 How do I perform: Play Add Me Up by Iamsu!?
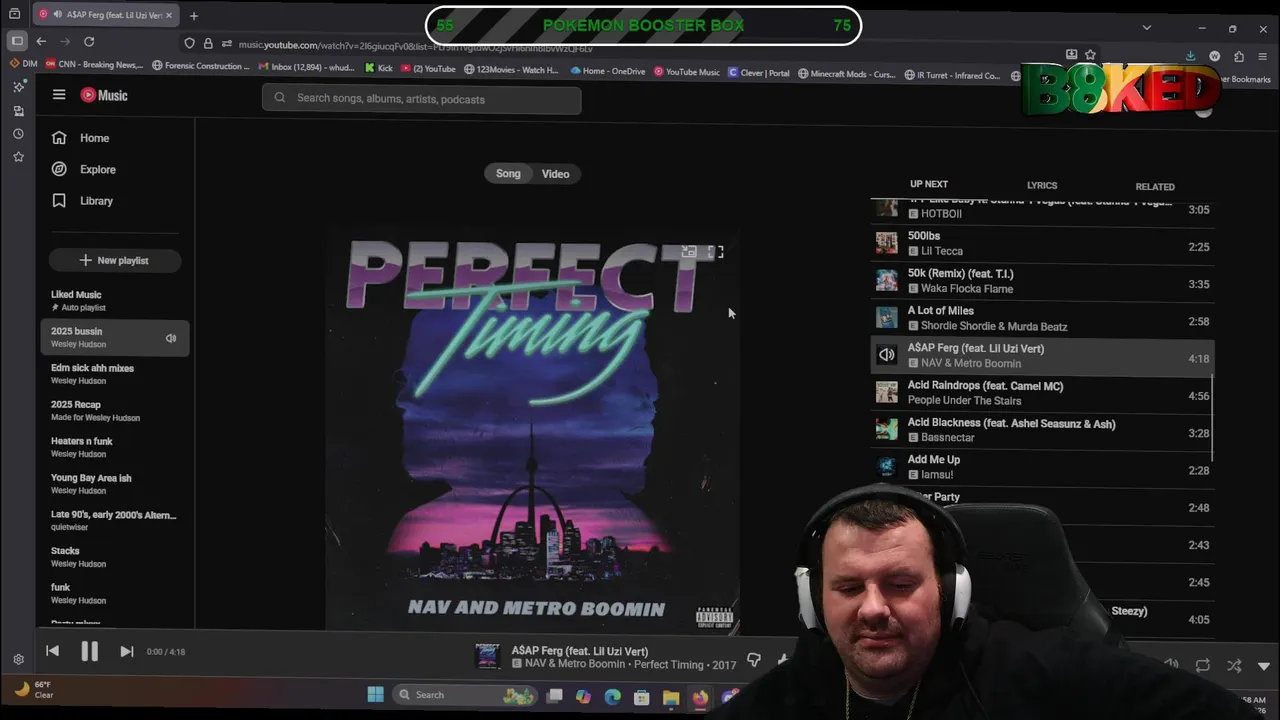pyautogui.click(x=1042, y=469)
